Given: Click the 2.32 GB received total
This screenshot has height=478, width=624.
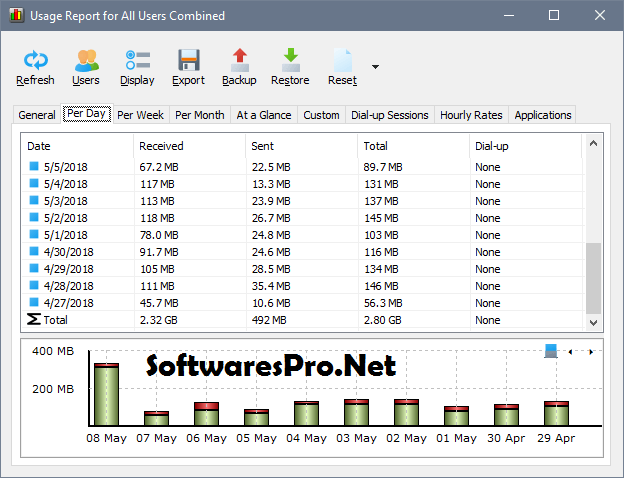Looking at the screenshot, I should [x=158, y=320].
